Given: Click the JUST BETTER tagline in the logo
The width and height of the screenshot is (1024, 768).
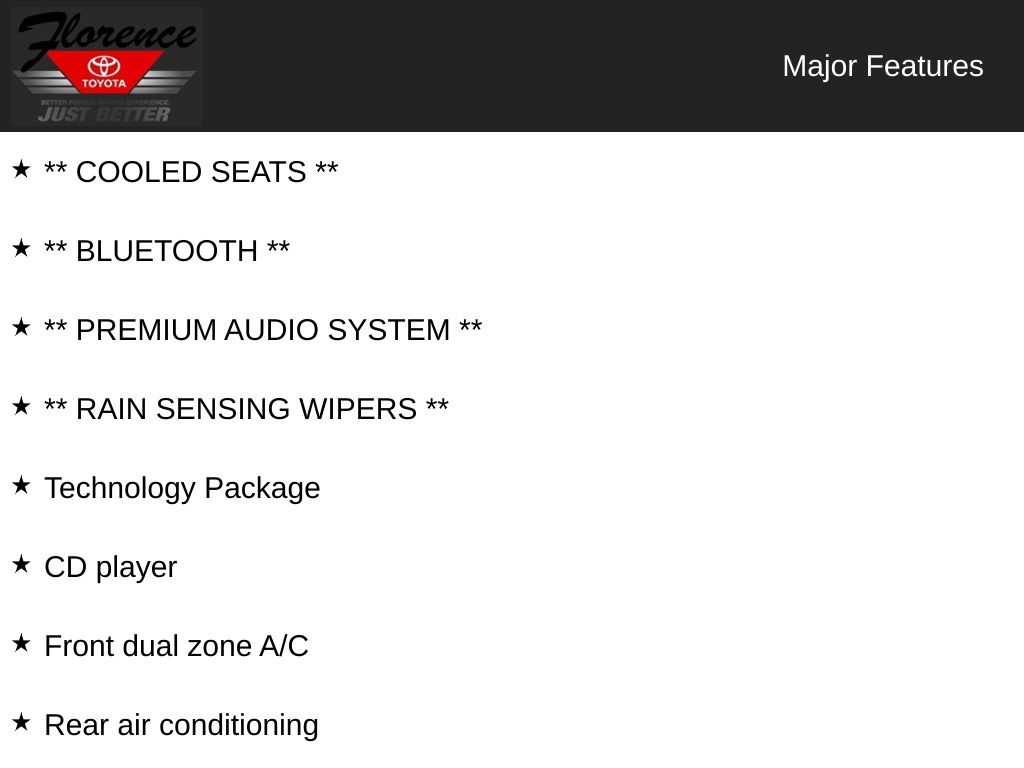Looking at the screenshot, I should pyautogui.click(x=104, y=114).
